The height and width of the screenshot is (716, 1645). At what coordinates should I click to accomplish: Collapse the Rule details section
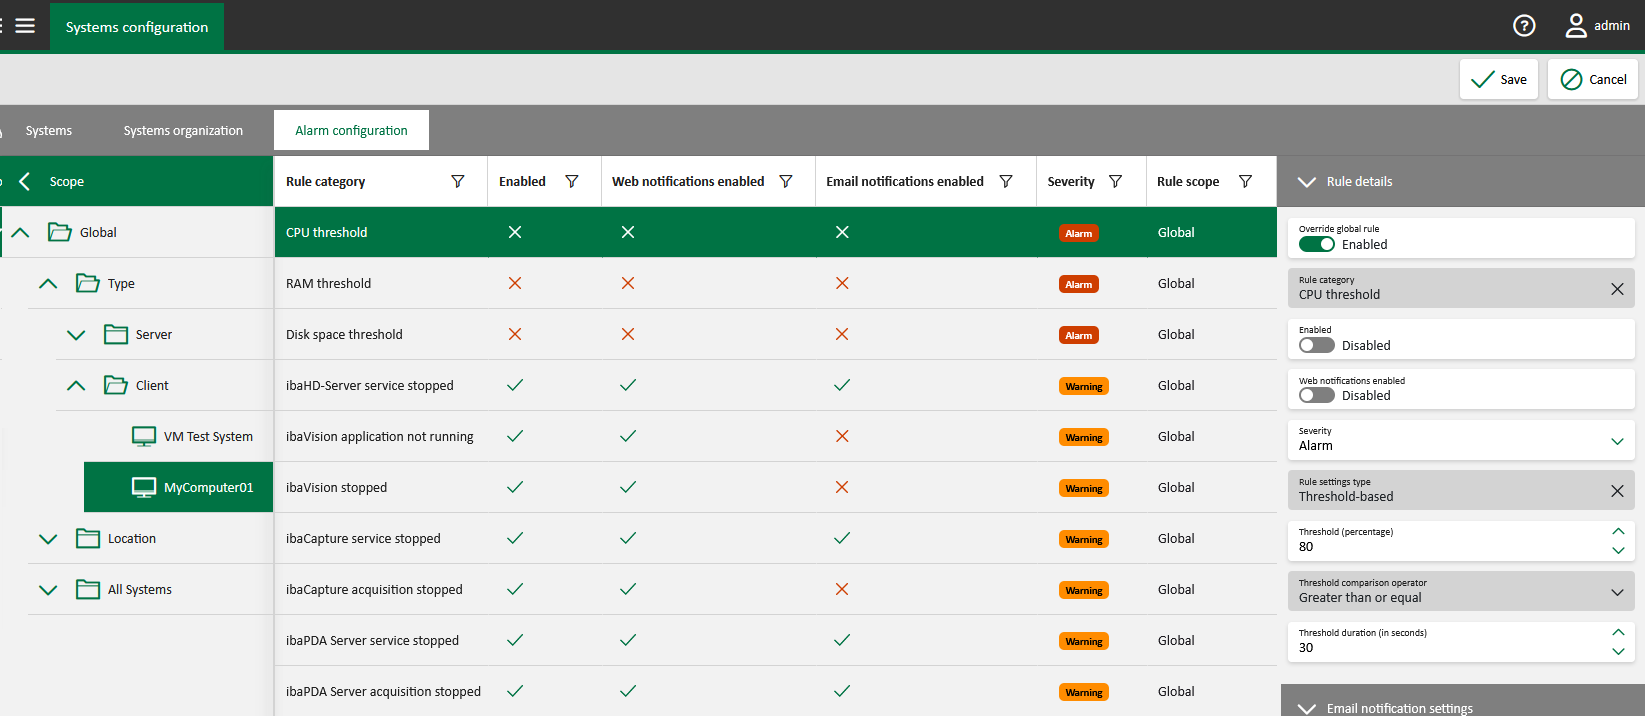pyautogui.click(x=1306, y=182)
